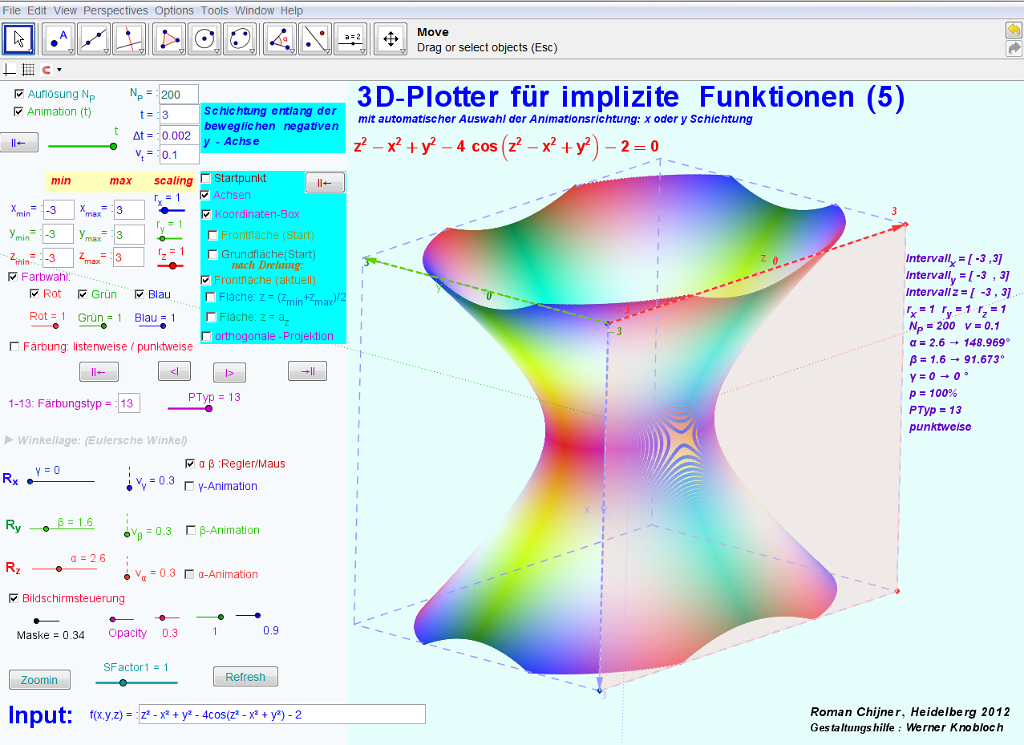Click the f(x,y,z) input field
This screenshot has width=1024, height=745.
[x=281, y=714]
